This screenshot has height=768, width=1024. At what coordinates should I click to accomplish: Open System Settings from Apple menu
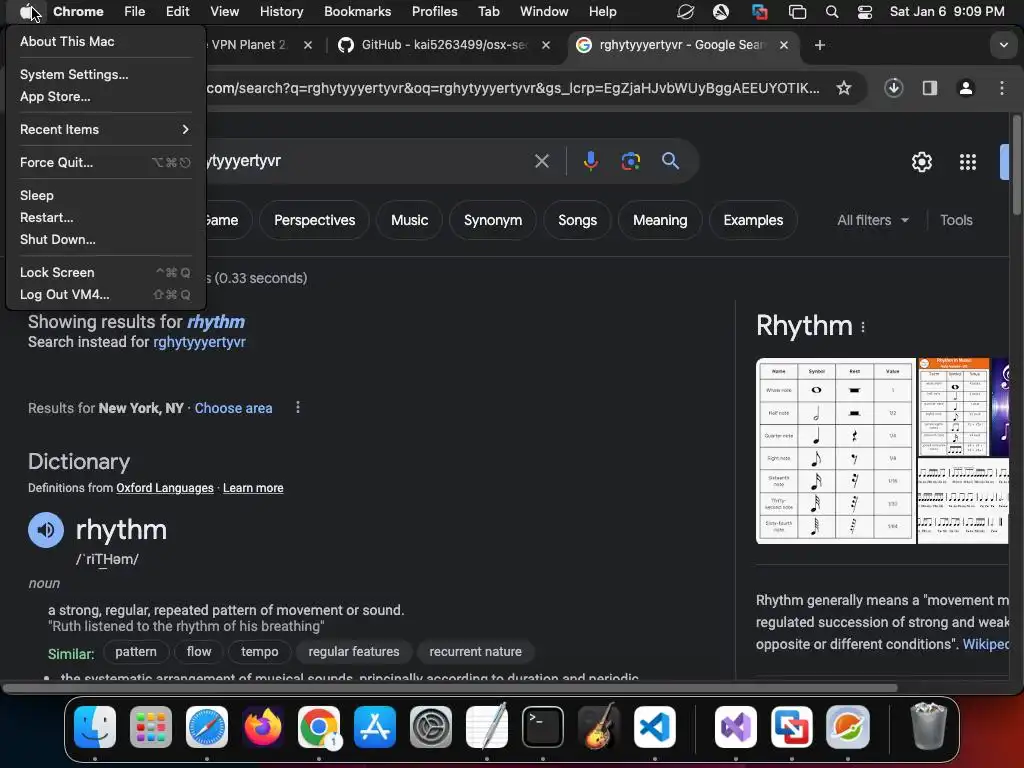pyautogui.click(x=105, y=74)
